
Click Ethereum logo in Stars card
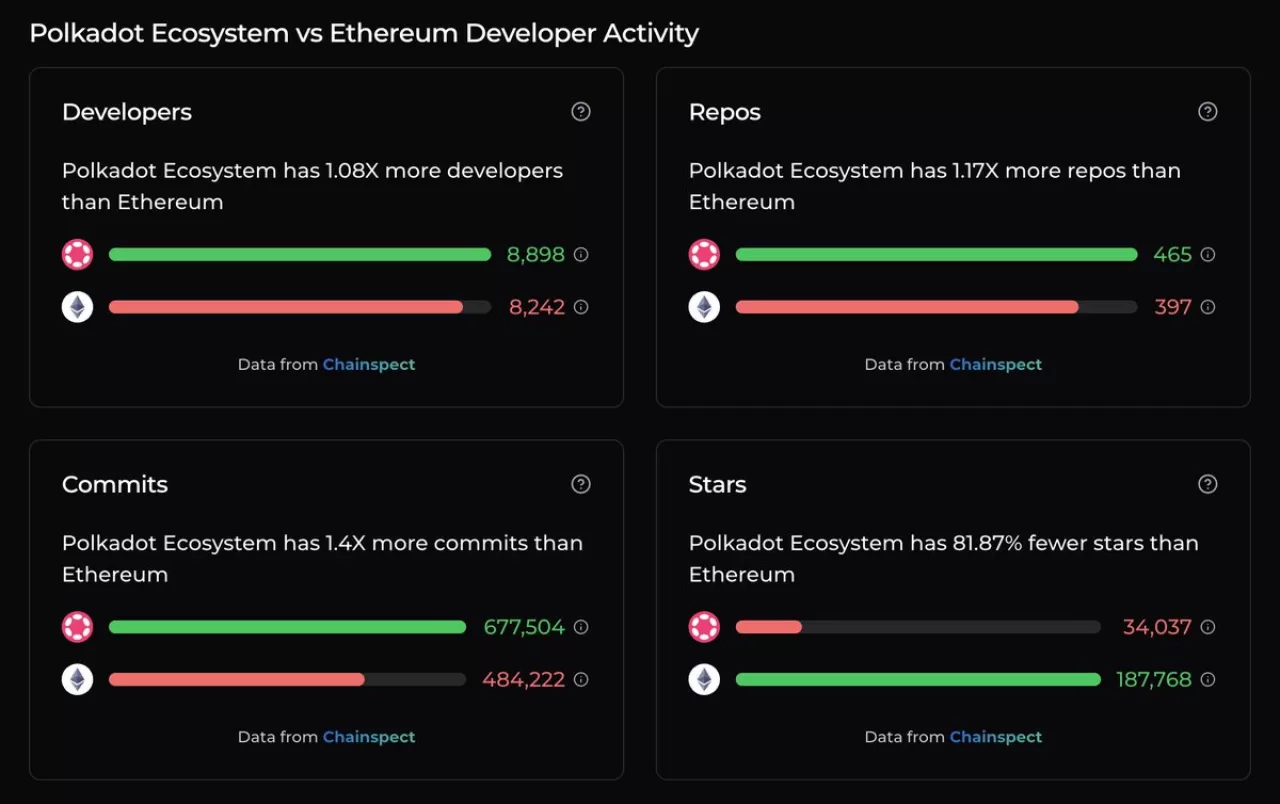coord(704,680)
